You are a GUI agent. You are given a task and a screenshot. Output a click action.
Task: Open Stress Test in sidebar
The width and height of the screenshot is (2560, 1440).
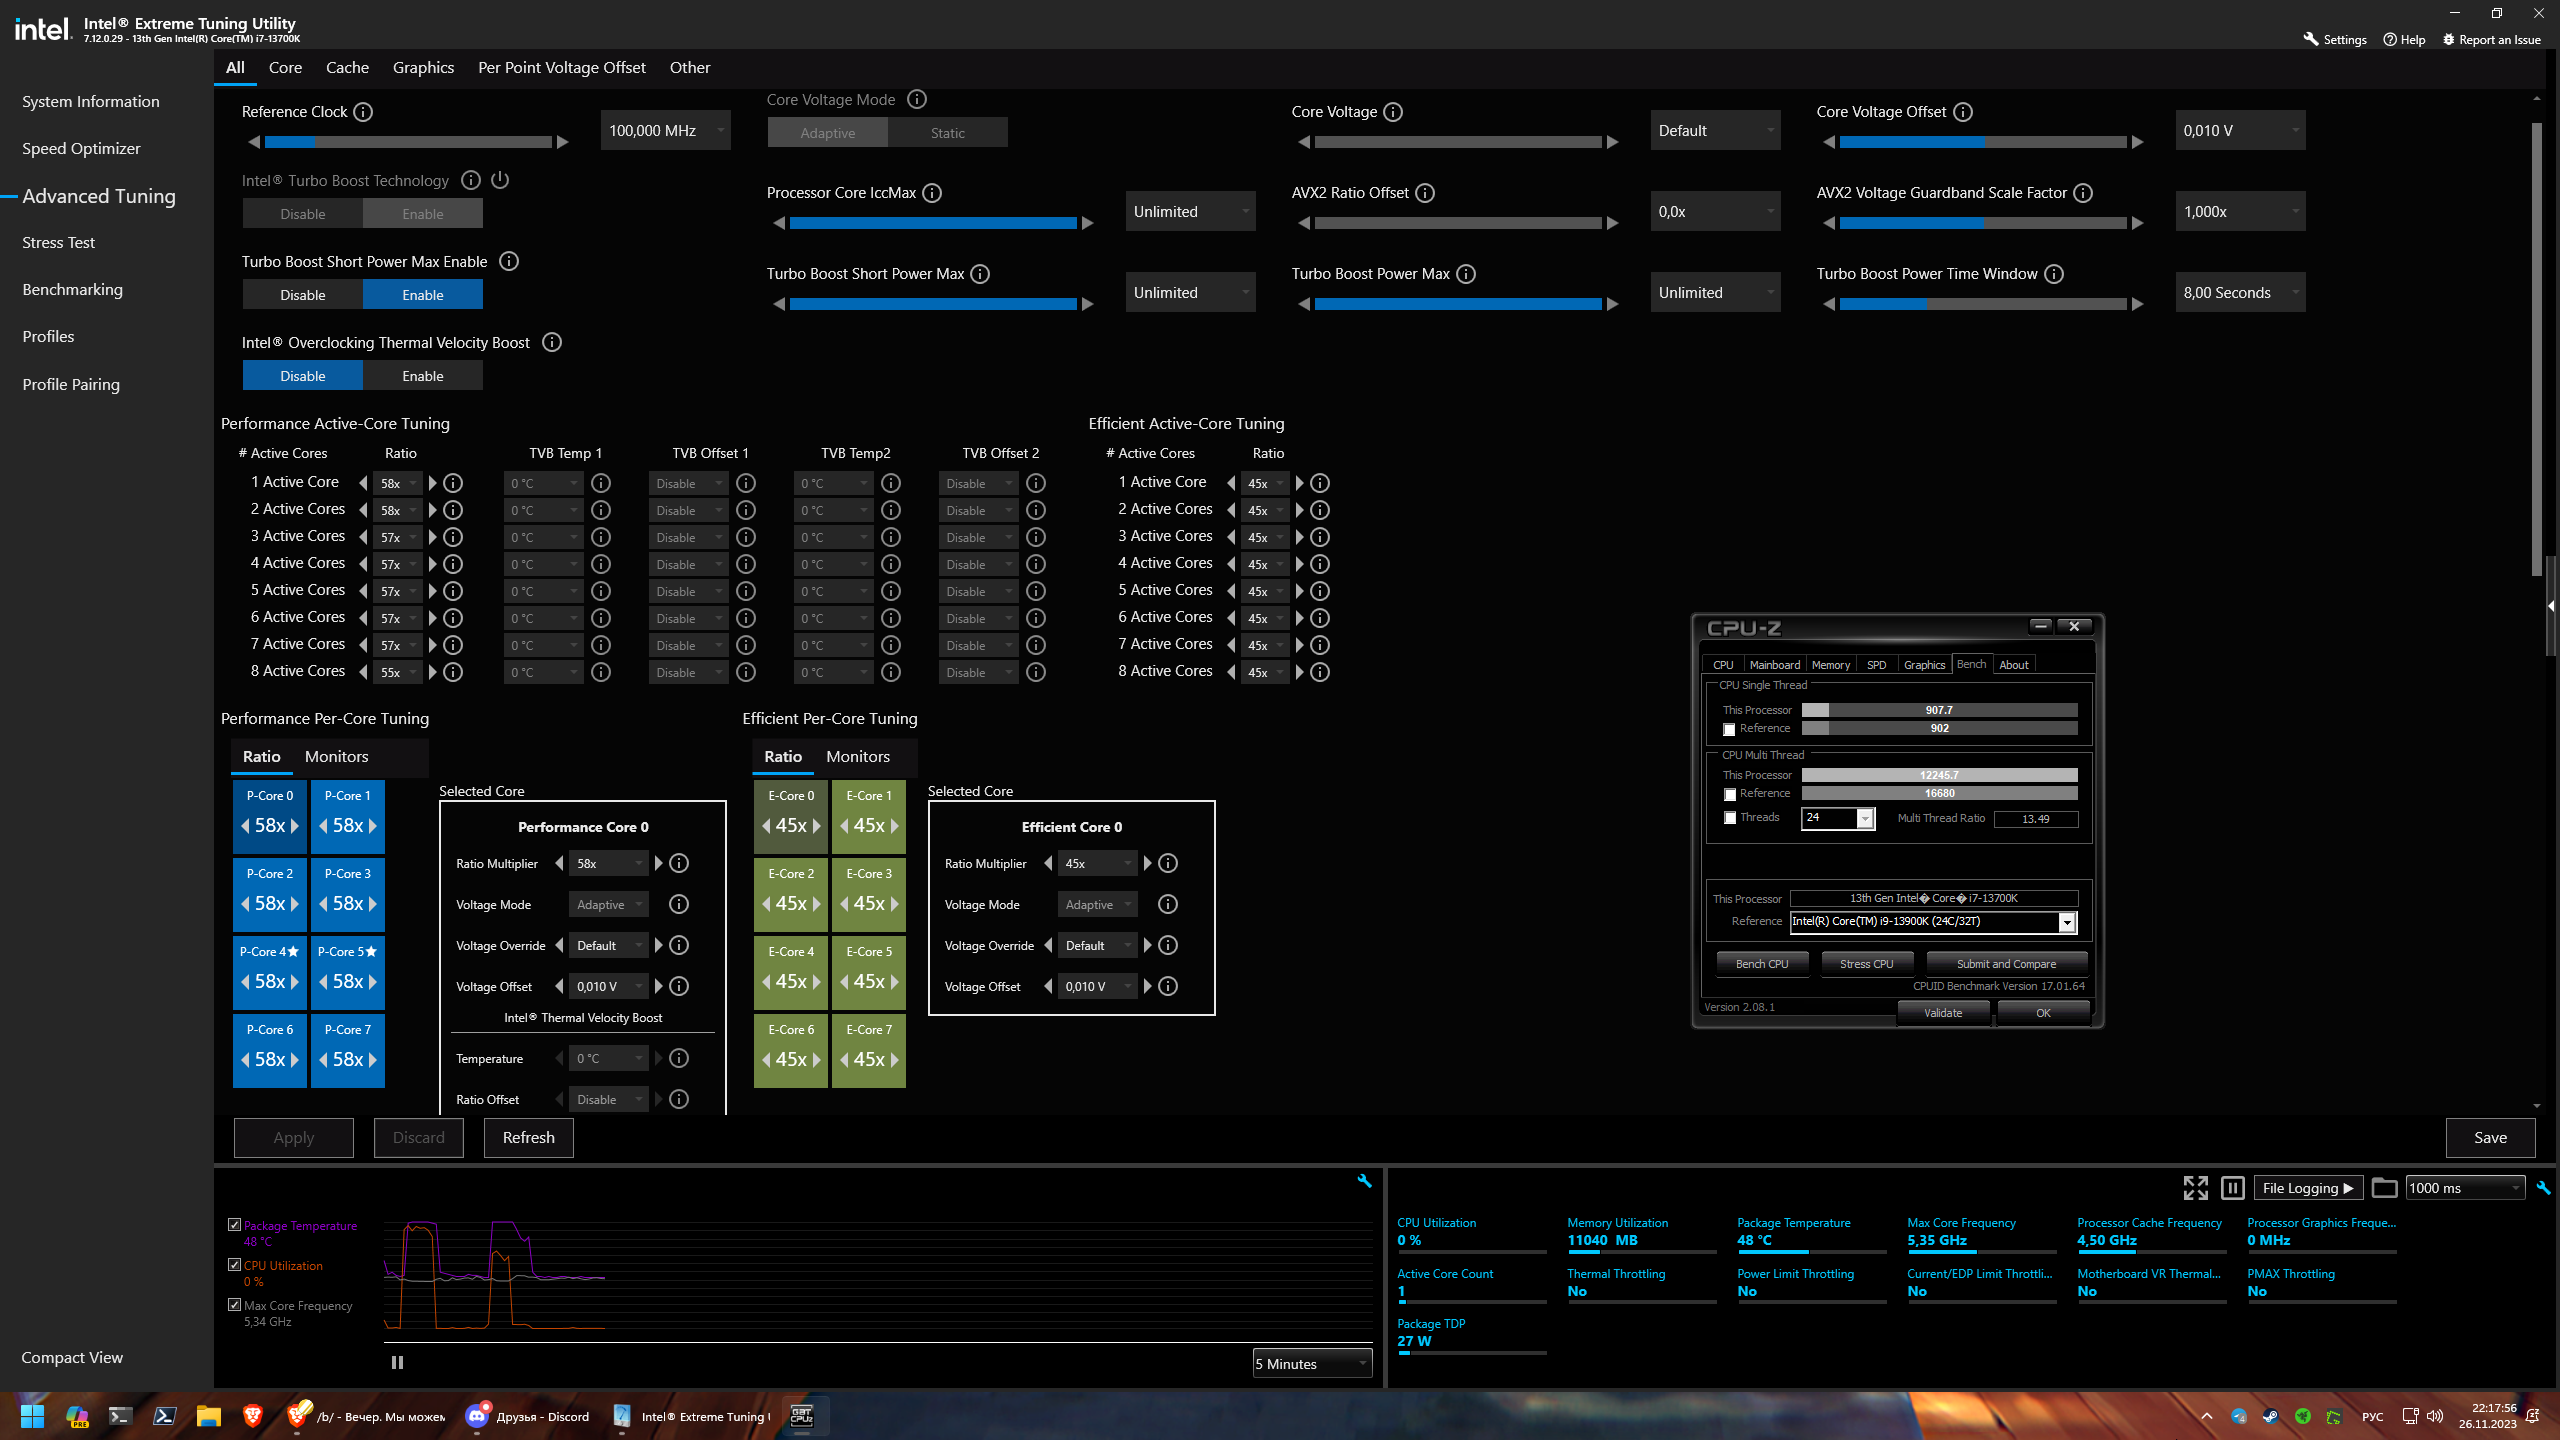pos(59,243)
